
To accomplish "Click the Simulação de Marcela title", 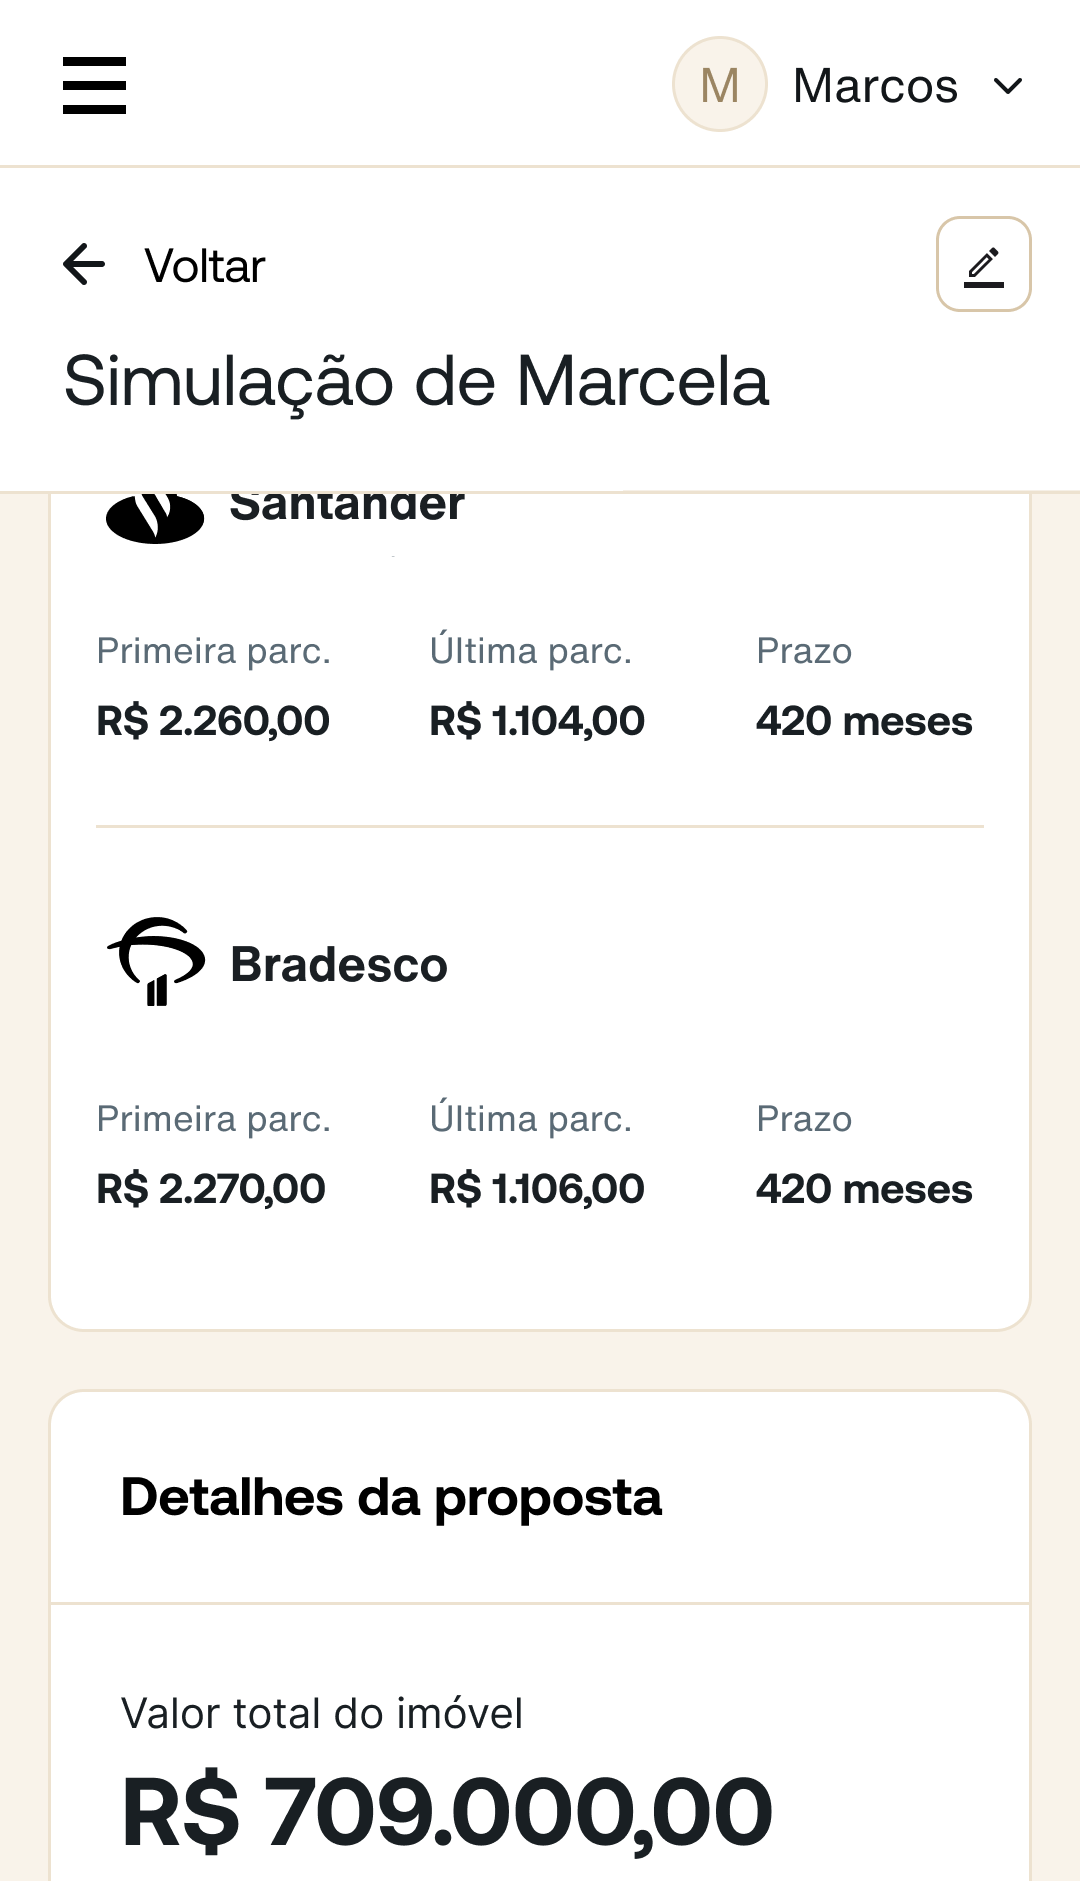I will [x=416, y=381].
